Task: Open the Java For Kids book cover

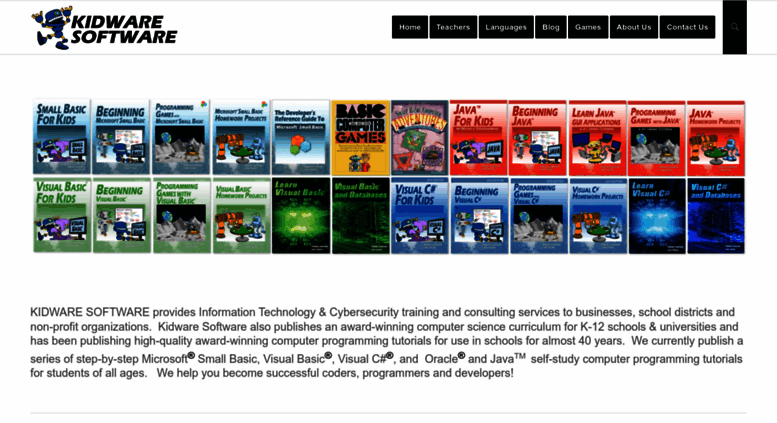Action: pyautogui.click(x=479, y=137)
